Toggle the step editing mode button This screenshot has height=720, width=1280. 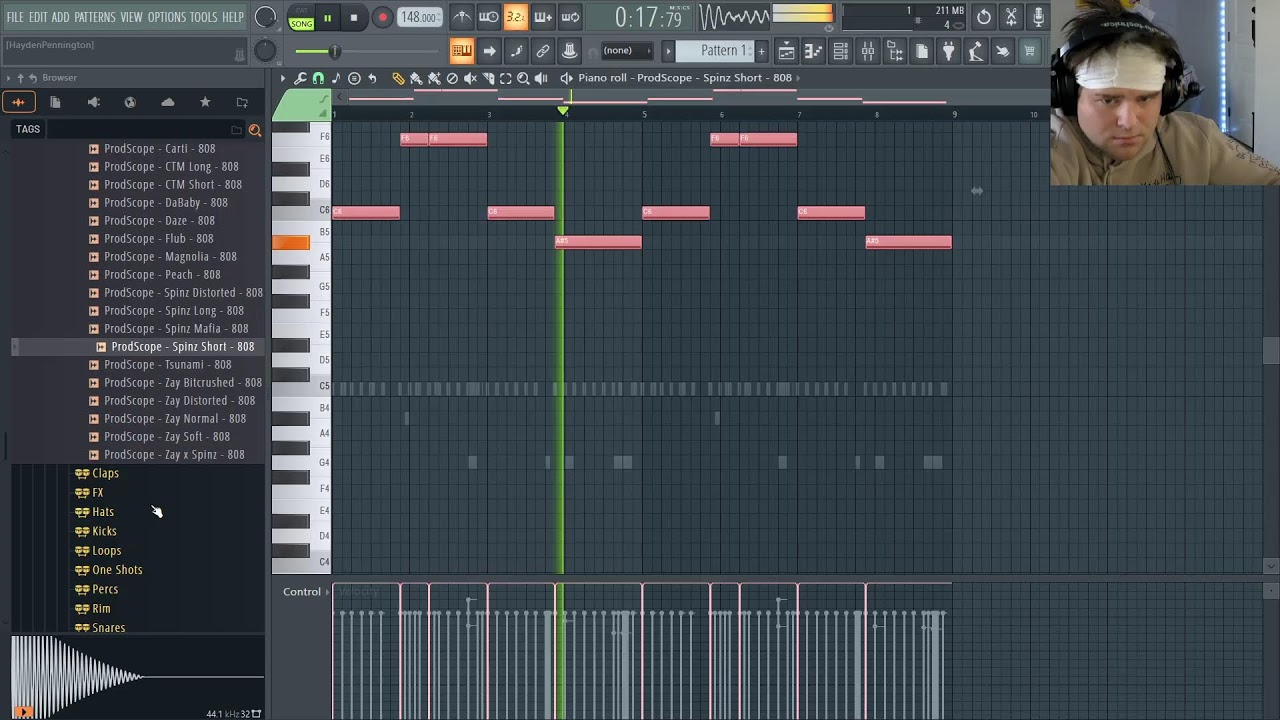click(x=516, y=51)
